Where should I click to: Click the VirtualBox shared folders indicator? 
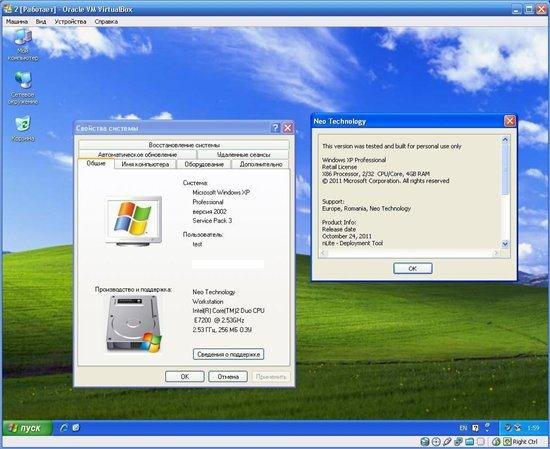470,442
